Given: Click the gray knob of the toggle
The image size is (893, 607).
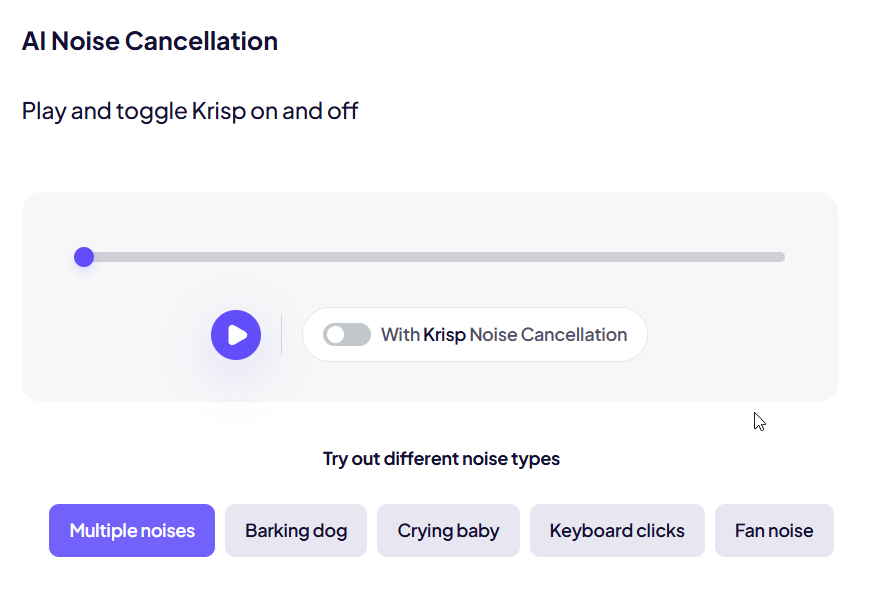Looking at the screenshot, I should (x=336, y=335).
